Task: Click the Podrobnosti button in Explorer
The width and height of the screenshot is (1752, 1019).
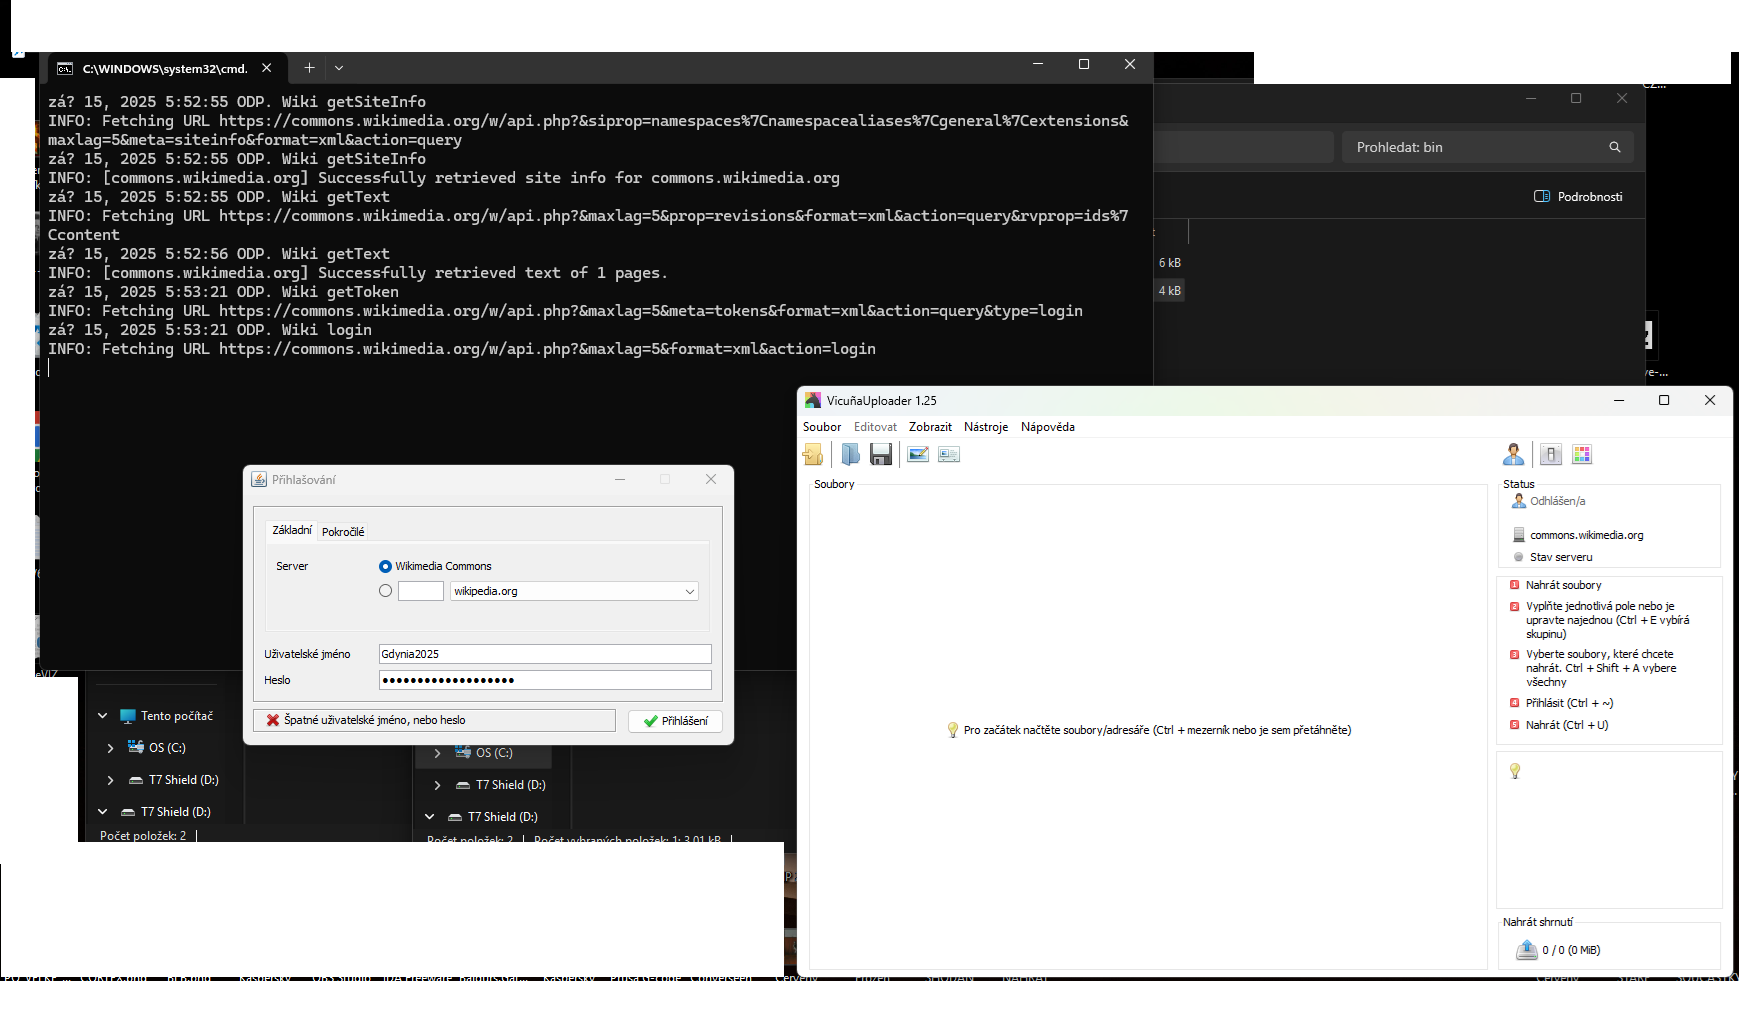Action: coord(1579,197)
